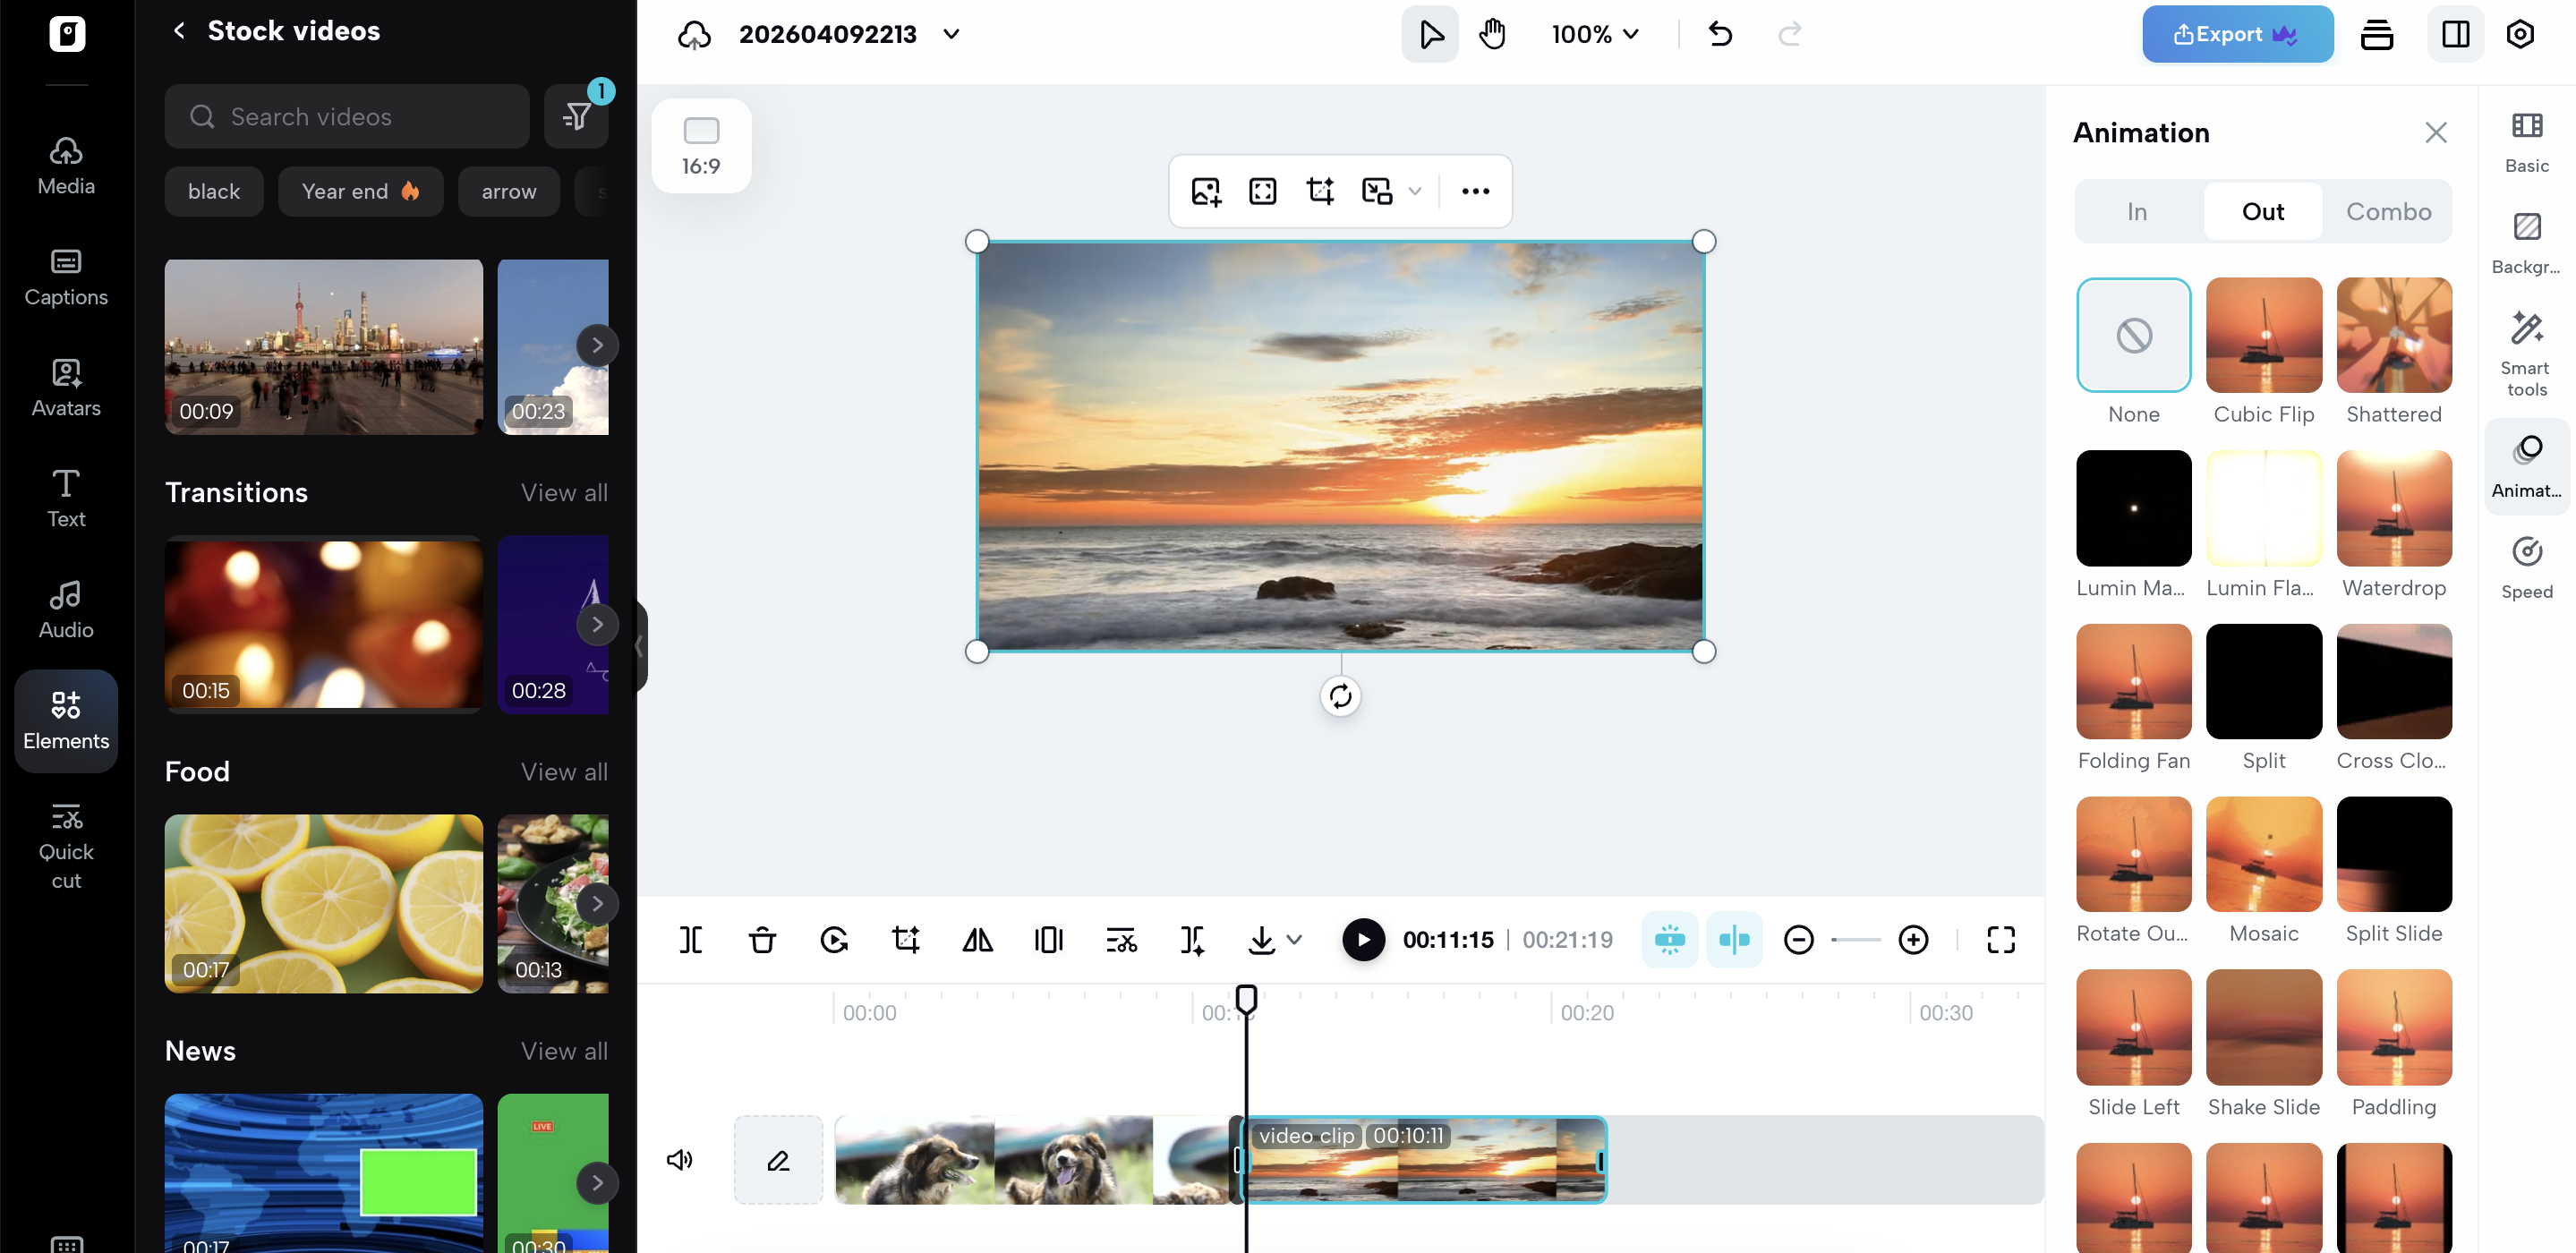Click the video filter icon
2576x1253 pixels.
(x=577, y=117)
